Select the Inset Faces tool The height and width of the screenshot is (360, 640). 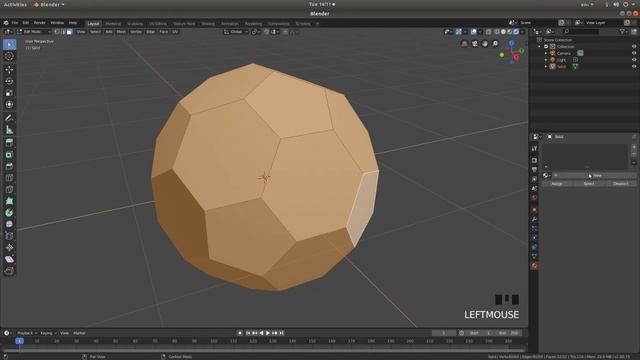tap(9, 154)
